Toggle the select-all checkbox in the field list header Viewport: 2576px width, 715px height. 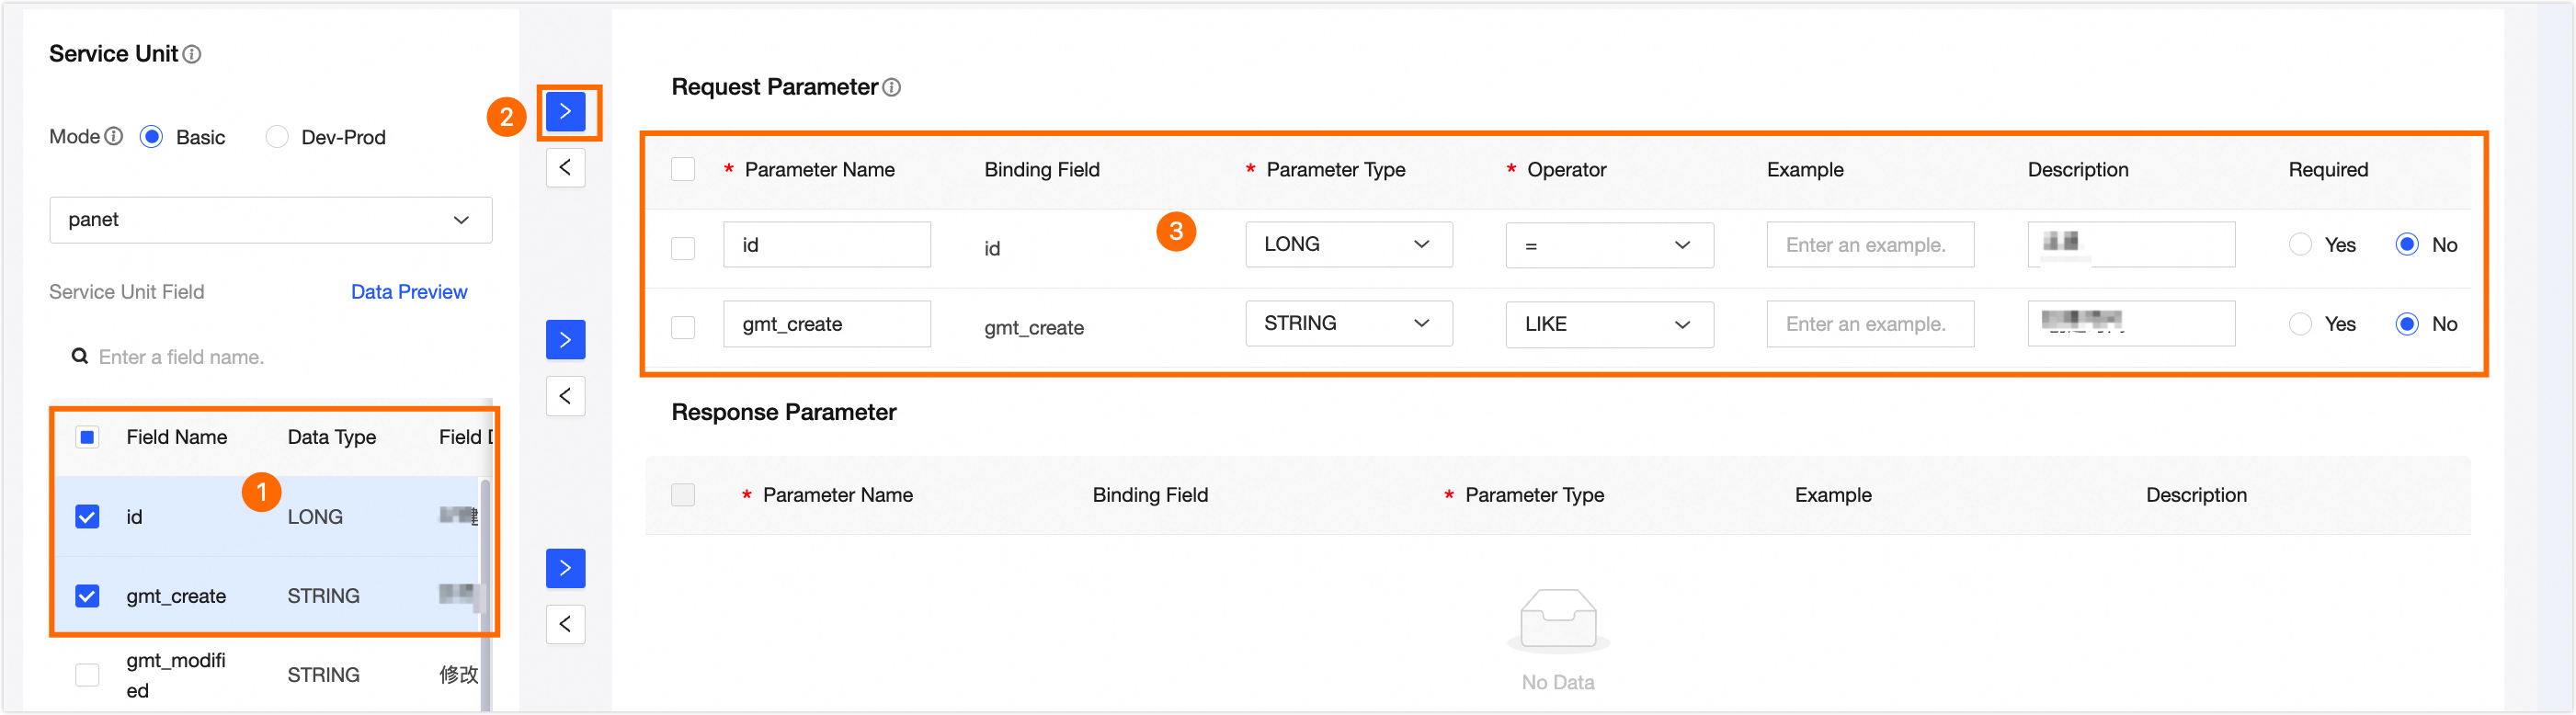(87, 437)
